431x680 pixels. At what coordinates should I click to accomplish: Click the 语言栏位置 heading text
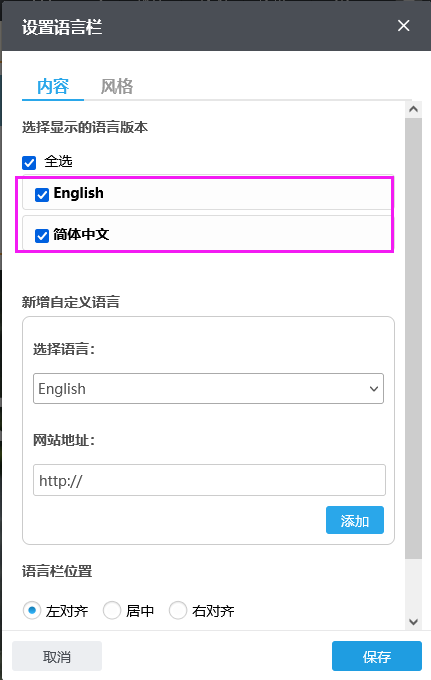(57, 571)
